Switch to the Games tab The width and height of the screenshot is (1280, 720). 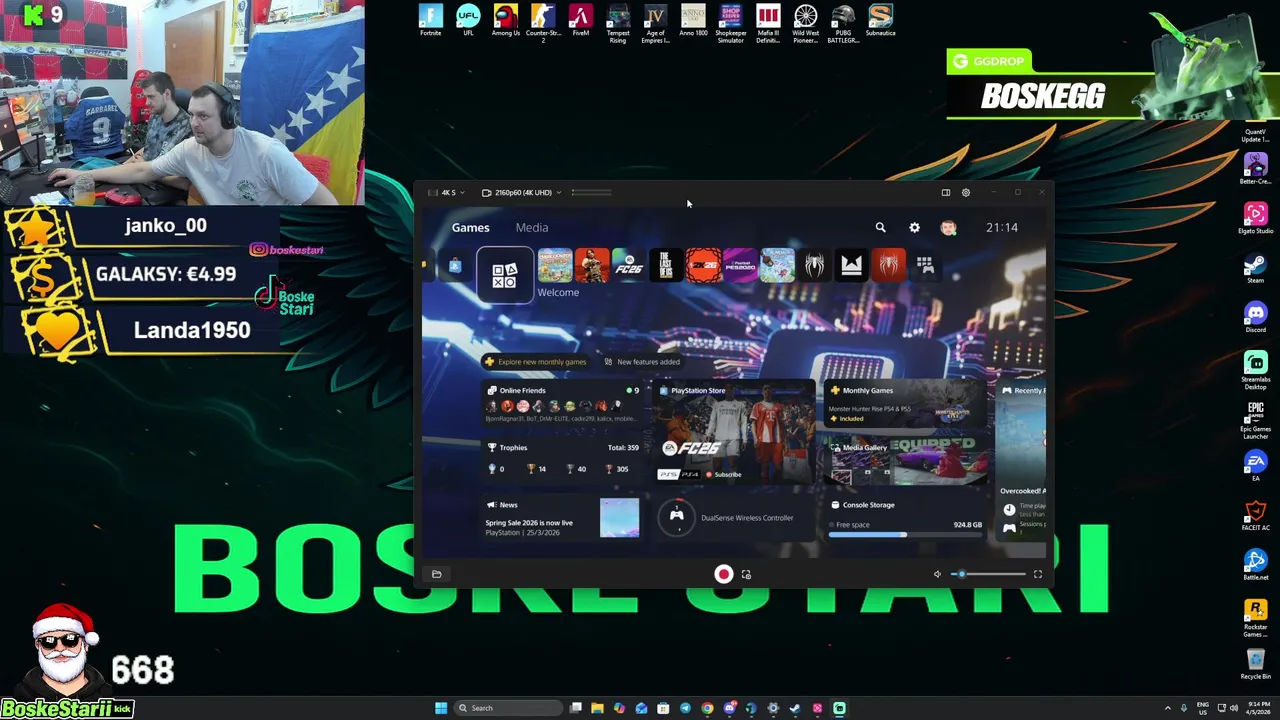470,227
